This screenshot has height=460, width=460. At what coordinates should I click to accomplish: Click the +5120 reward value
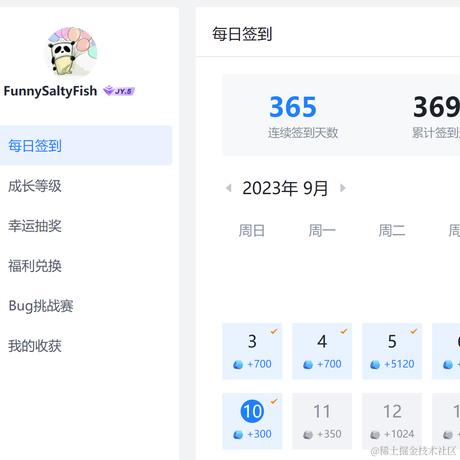pos(399,364)
